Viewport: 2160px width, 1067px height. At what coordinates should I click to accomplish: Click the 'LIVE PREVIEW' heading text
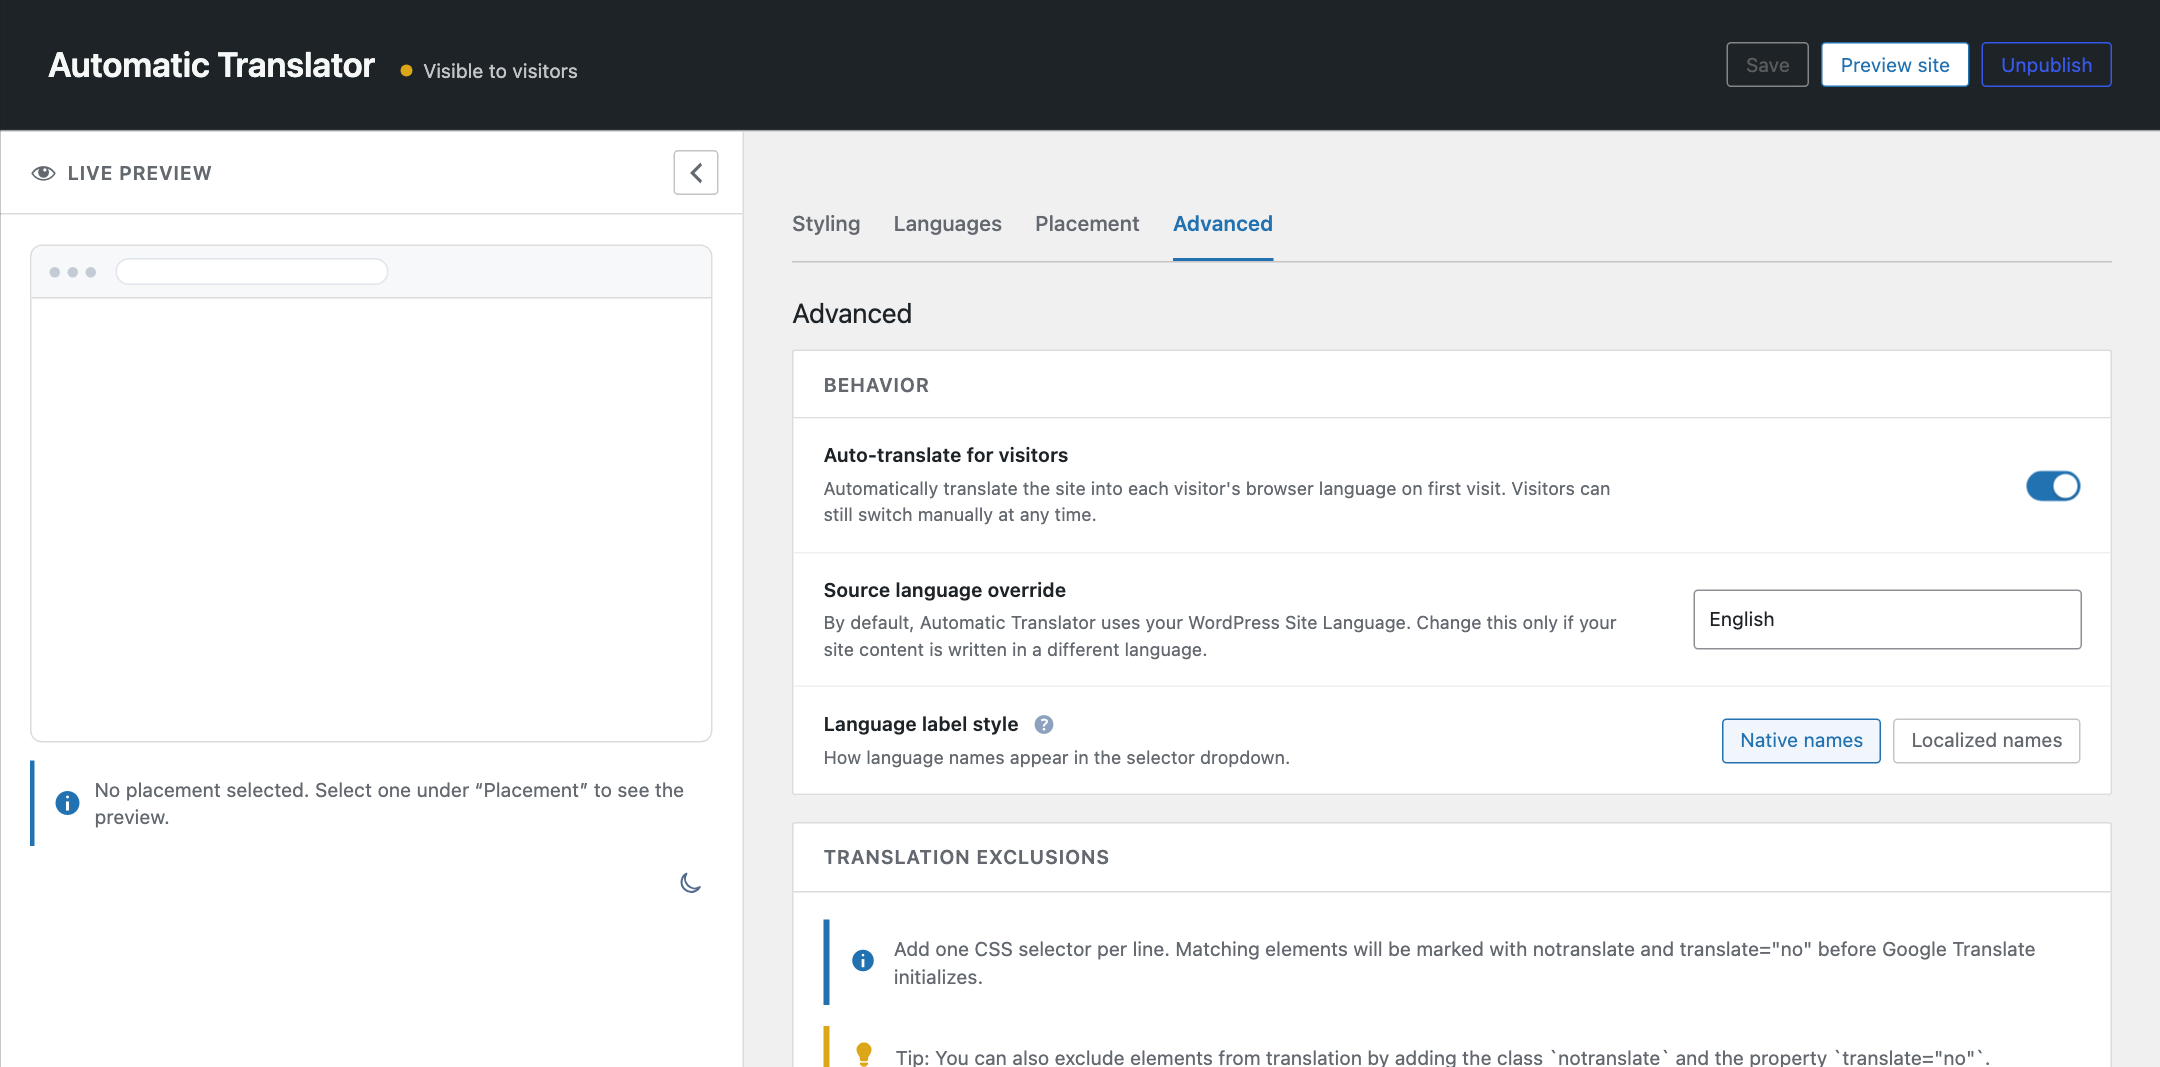(139, 173)
